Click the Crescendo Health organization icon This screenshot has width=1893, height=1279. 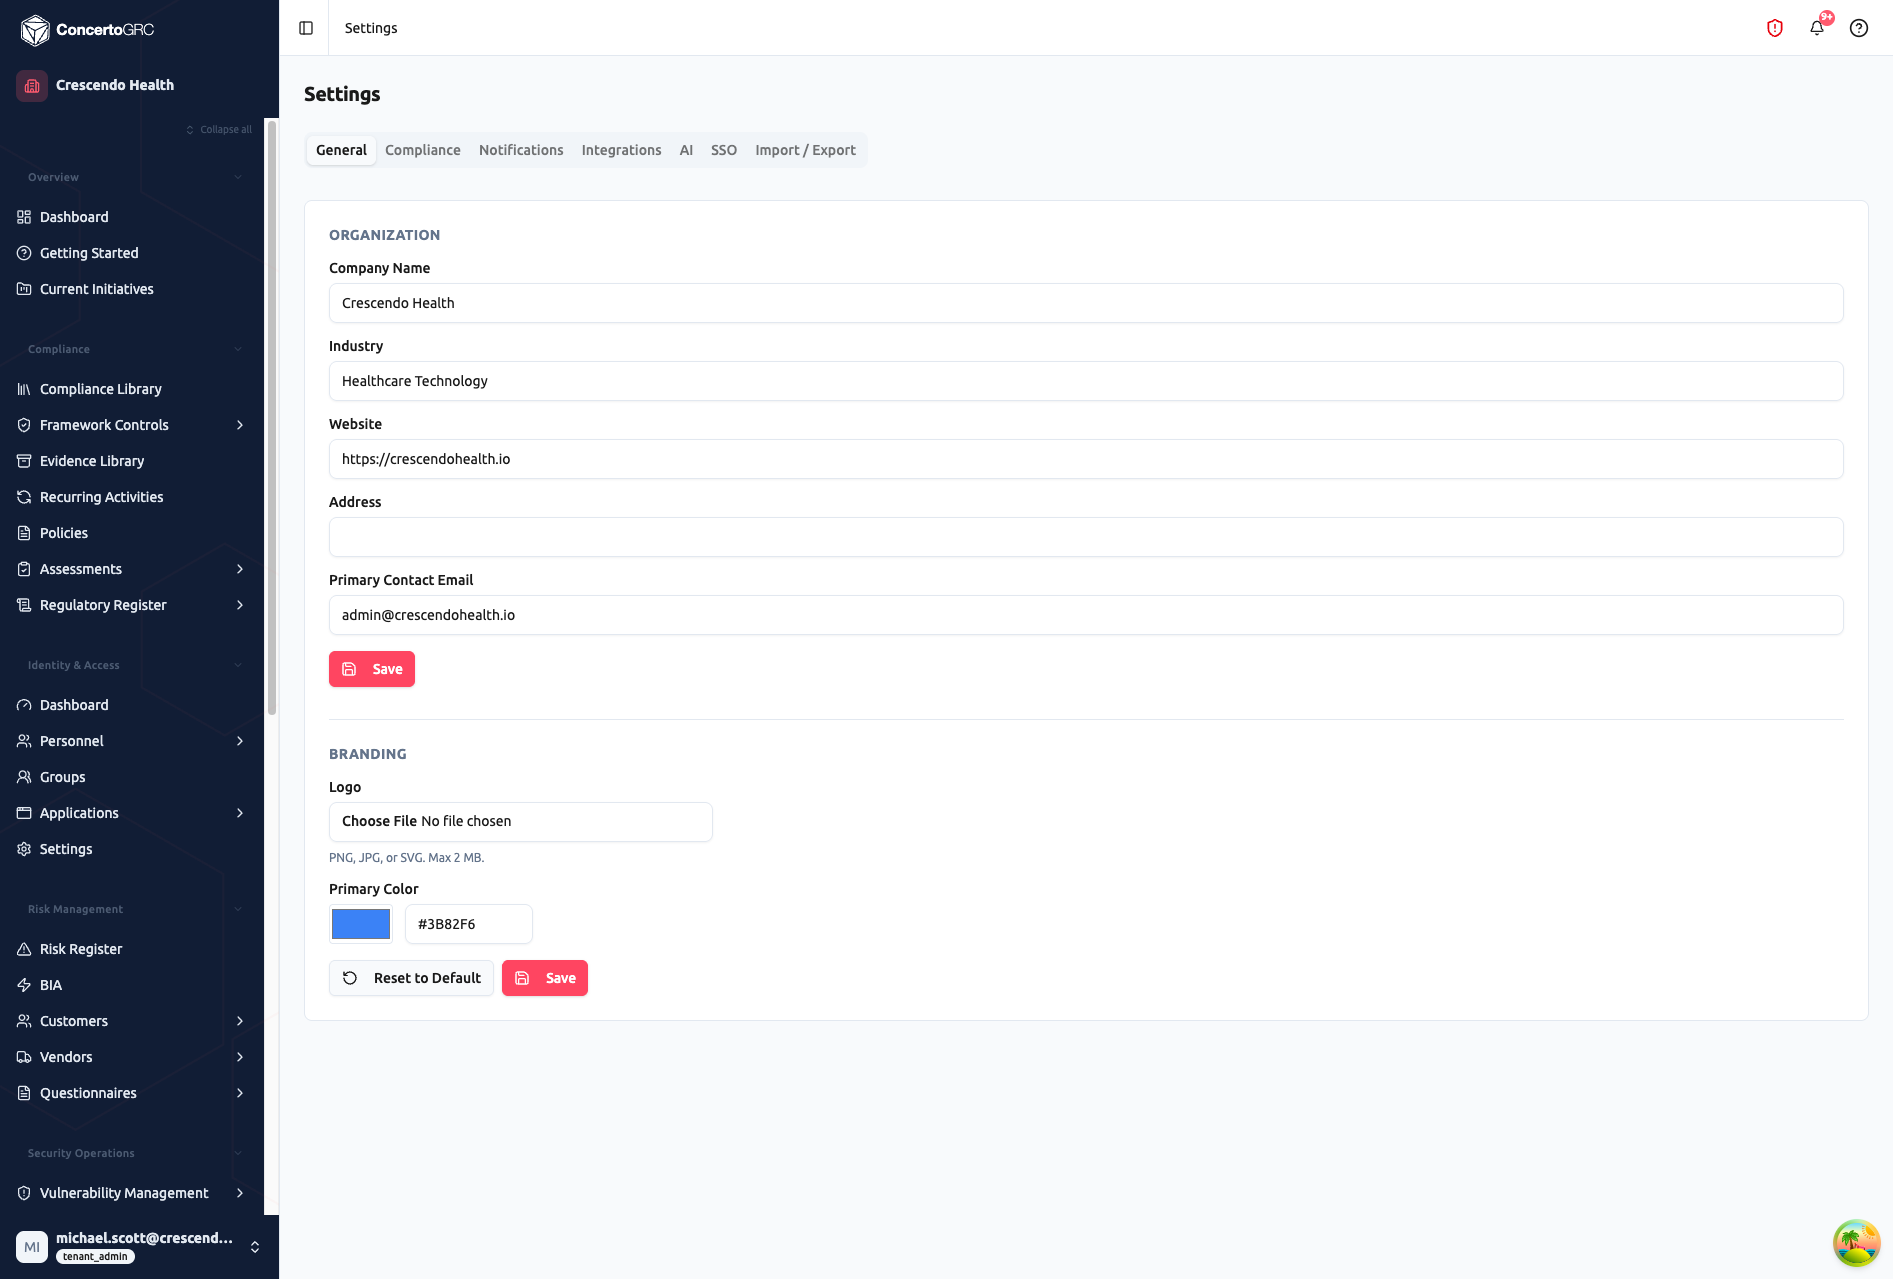(x=32, y=85)
